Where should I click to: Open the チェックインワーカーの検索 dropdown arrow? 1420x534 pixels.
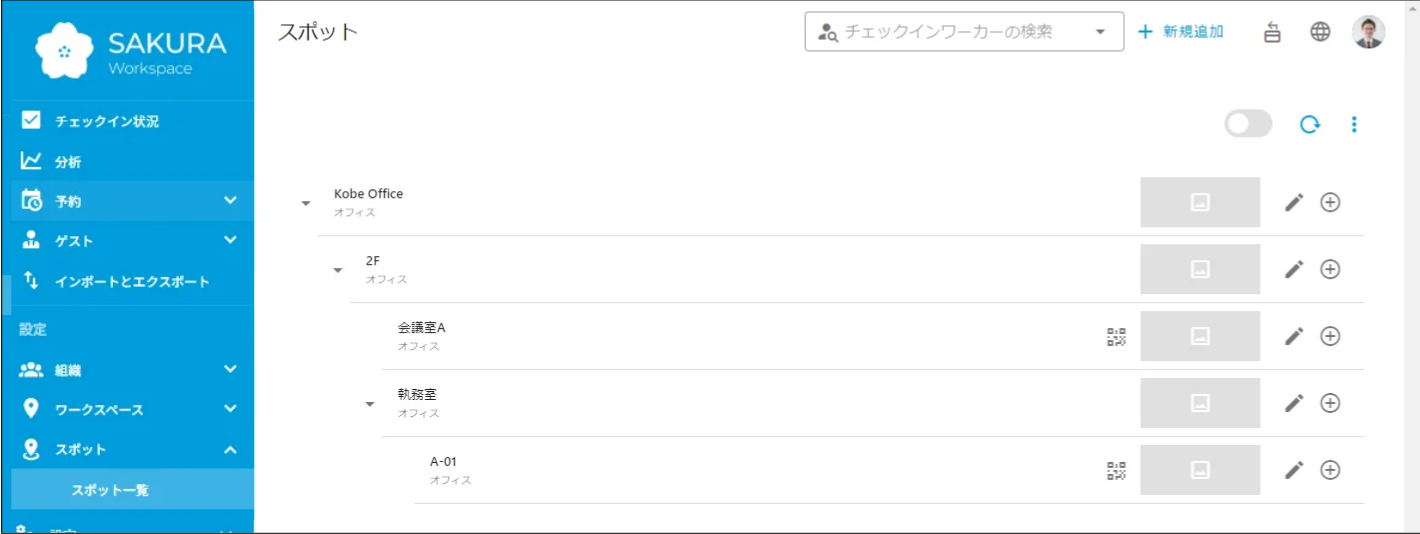[x=1101, y=32]
